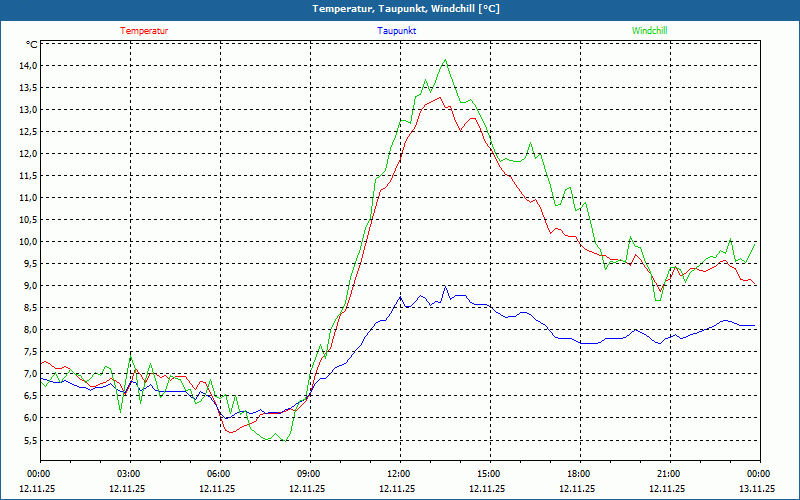Click the 13.11.25 date label
Viewport: 800px width, 500px height.
tap(757, 489)
